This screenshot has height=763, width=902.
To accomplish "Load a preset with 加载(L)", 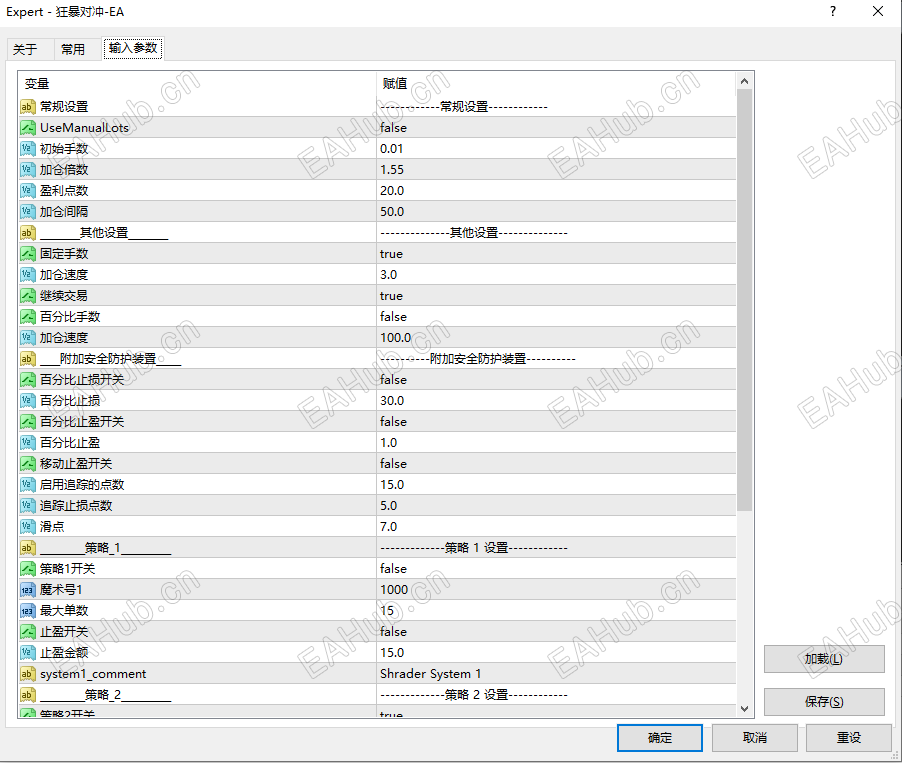I will [x=824, y=659].
